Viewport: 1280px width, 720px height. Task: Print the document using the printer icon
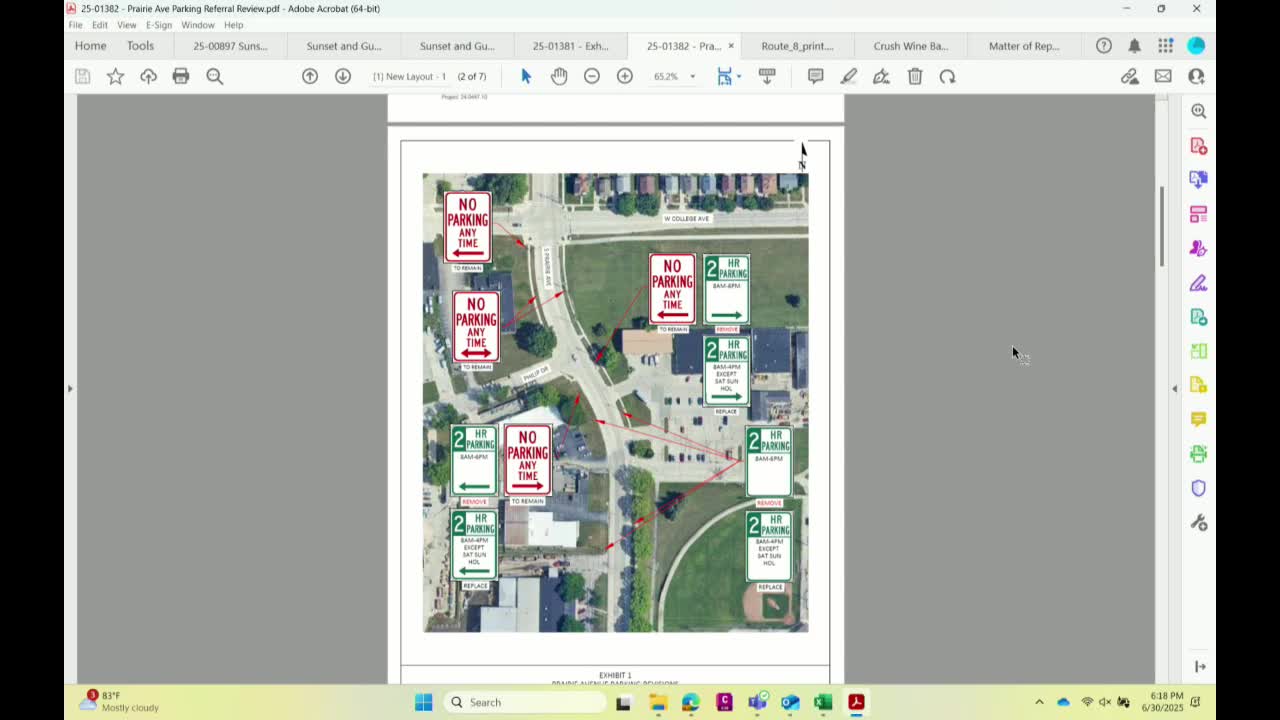(181, 76)
